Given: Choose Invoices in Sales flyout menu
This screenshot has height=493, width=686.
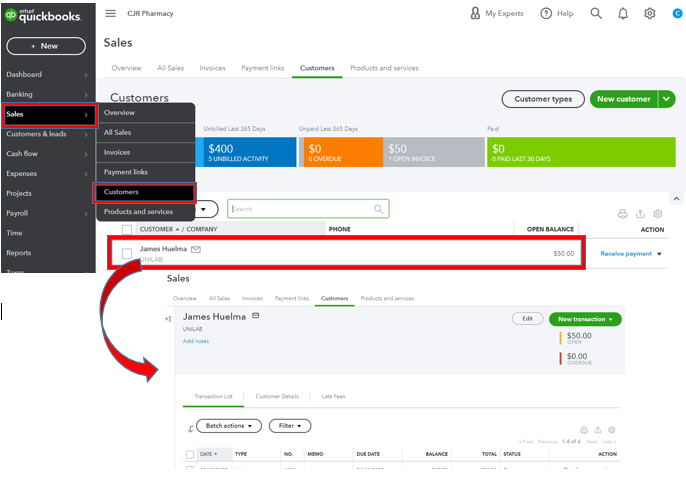Looking at the screenshot, I should (146, 152).
